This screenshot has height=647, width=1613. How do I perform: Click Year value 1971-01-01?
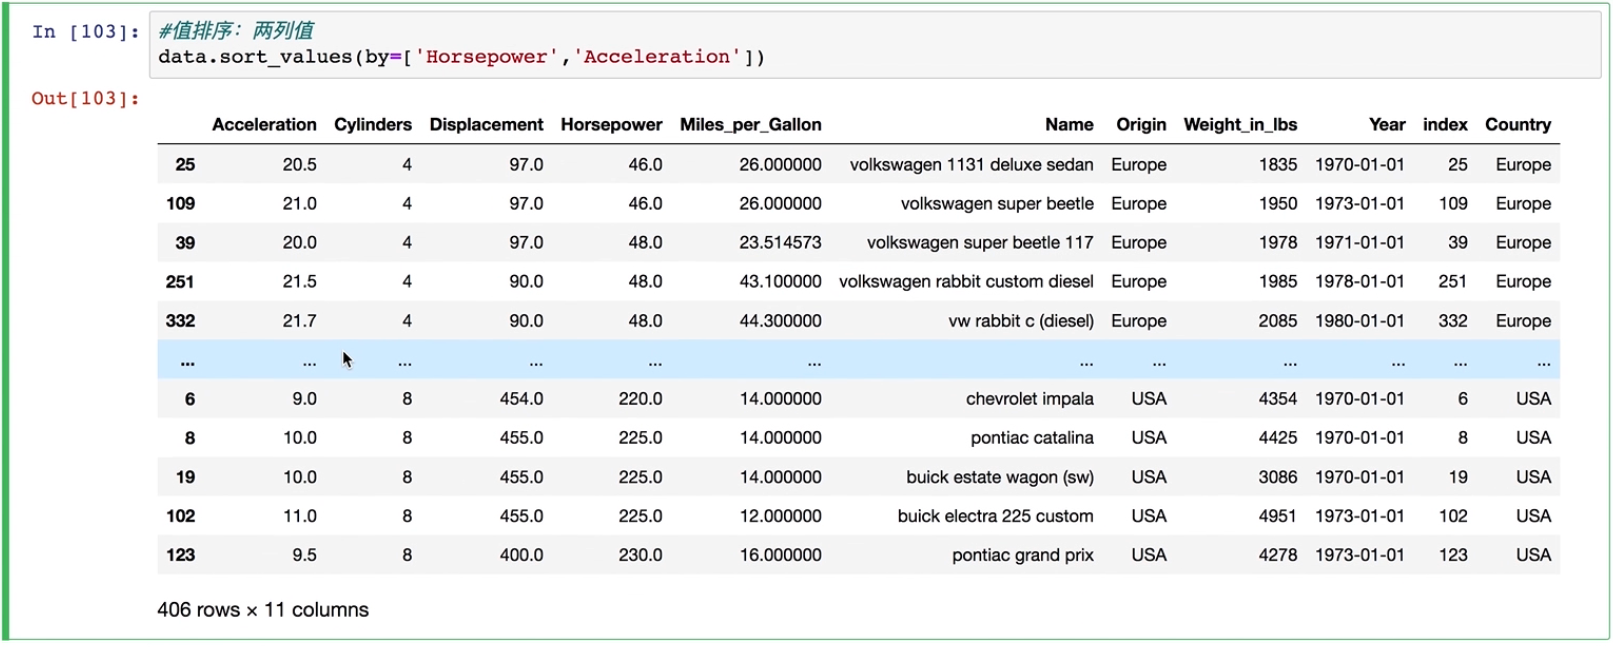[1360, 242]
